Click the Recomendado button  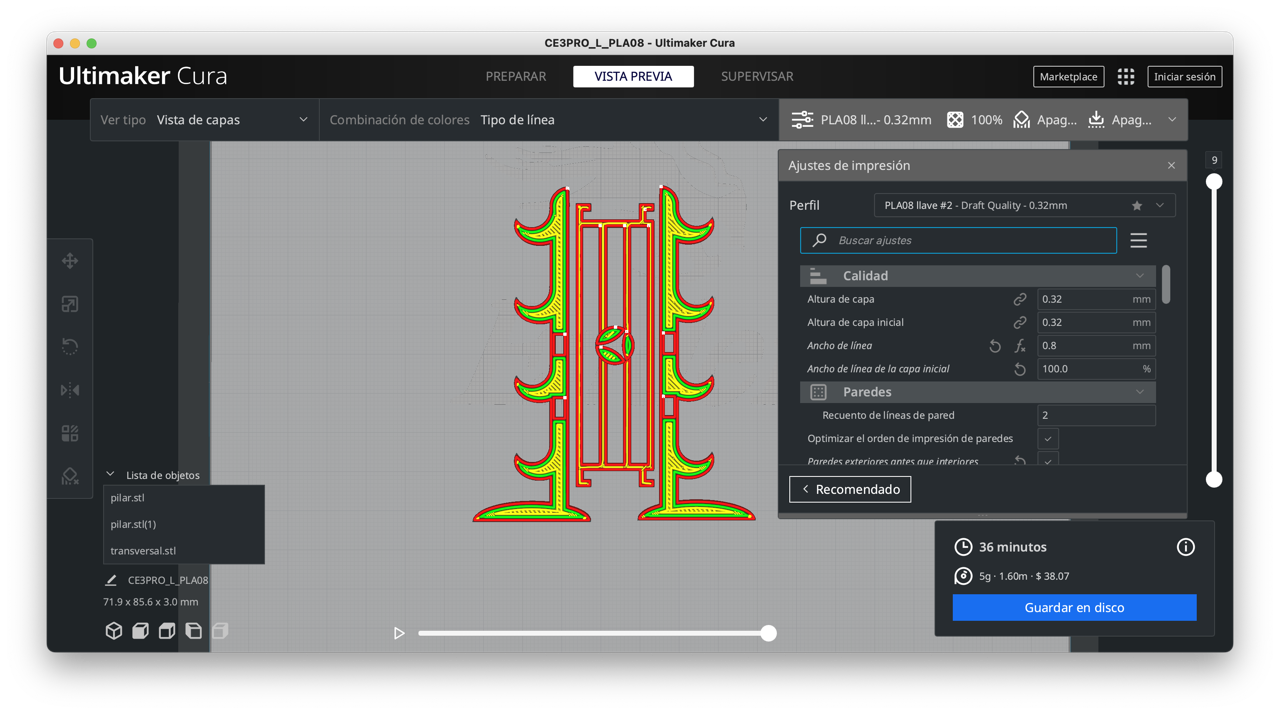850,489
